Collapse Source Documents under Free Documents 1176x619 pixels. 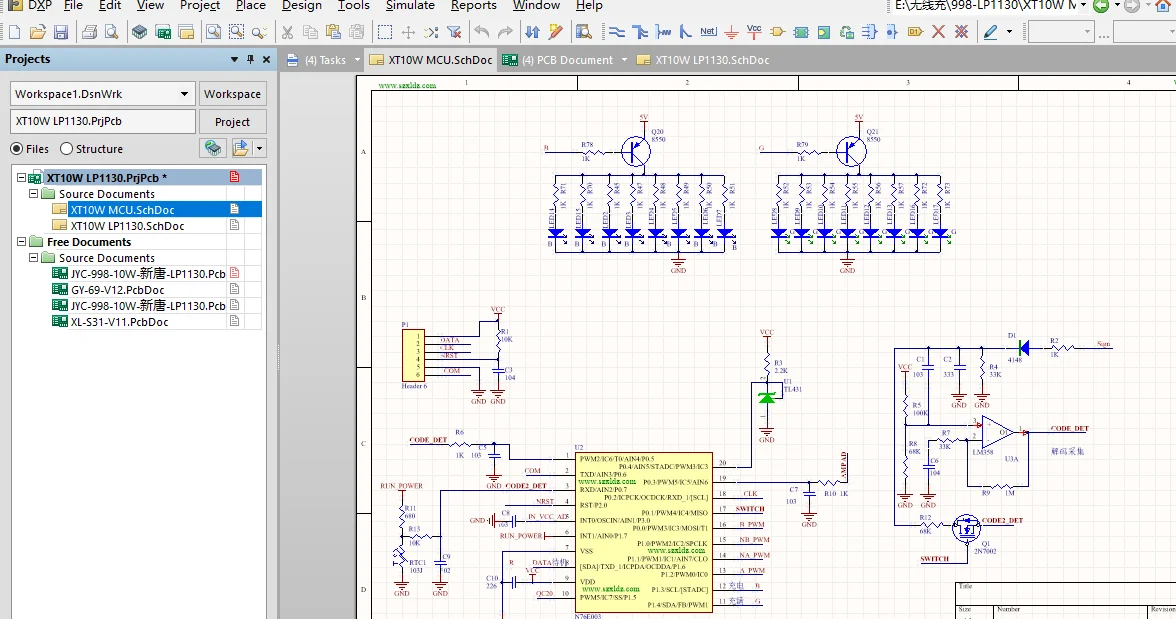[33, 257]
